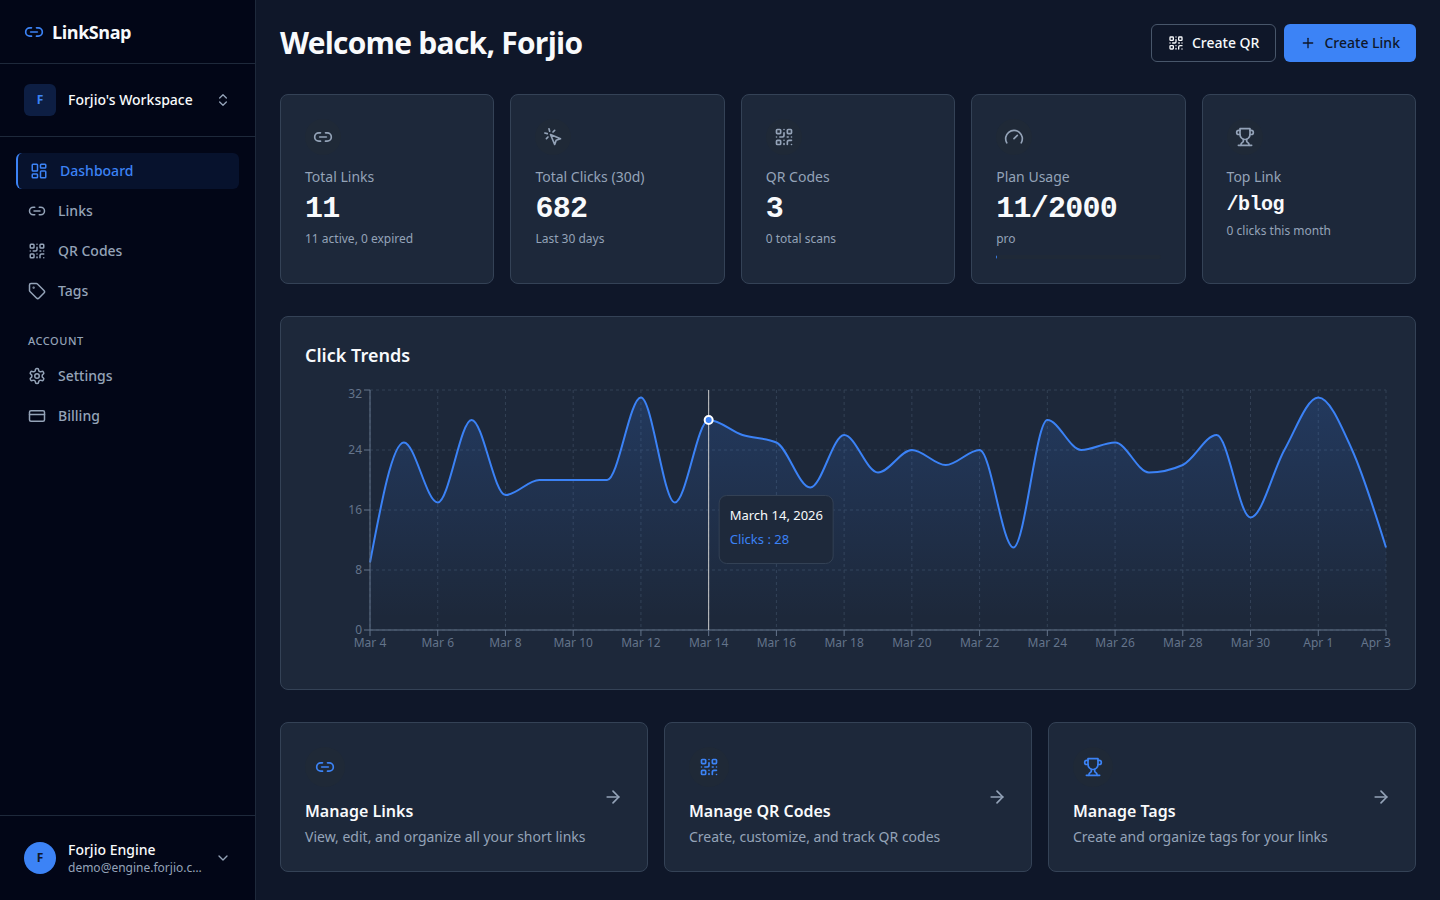
Task: Go to QR Codes in sidebar
Action: click(x=89, y=251)
